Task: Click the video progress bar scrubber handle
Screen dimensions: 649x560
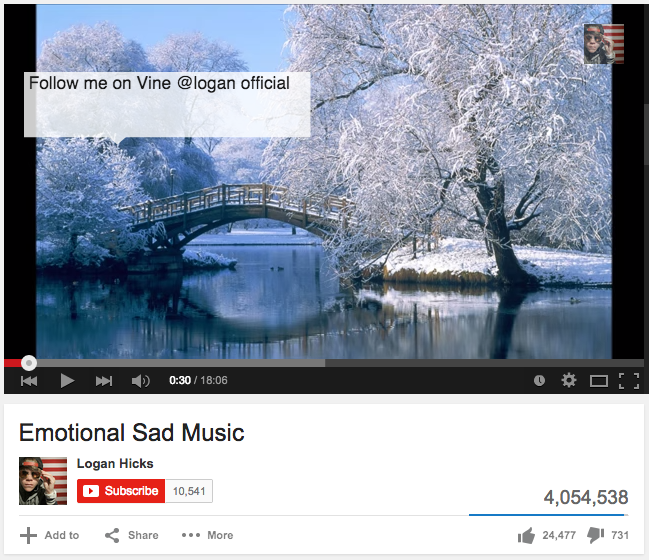Action: pyautogui.click(x=29, y=363)
